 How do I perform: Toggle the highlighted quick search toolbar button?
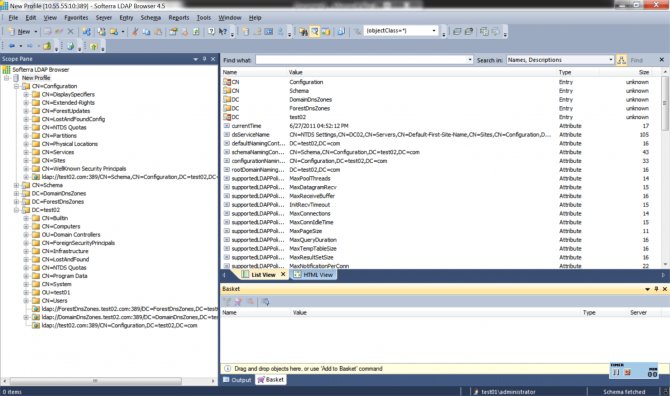tap(314, 32)
